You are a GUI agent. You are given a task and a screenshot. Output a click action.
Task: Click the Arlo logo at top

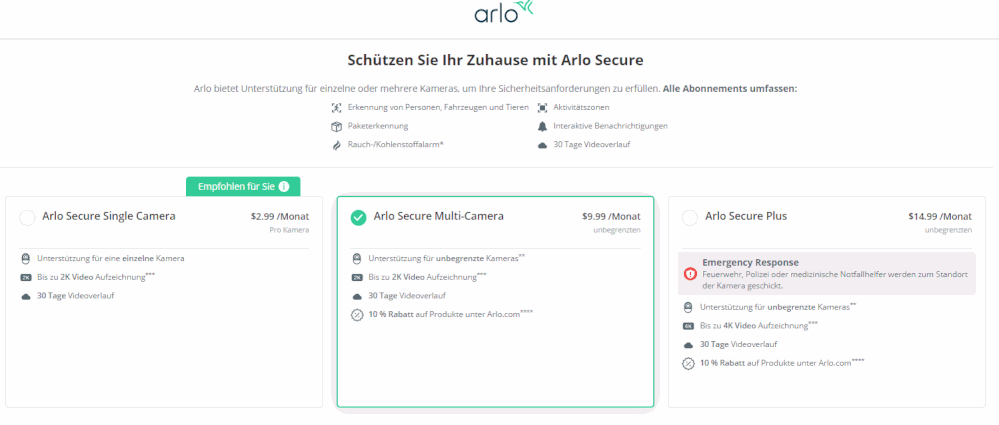coord(503,12)
